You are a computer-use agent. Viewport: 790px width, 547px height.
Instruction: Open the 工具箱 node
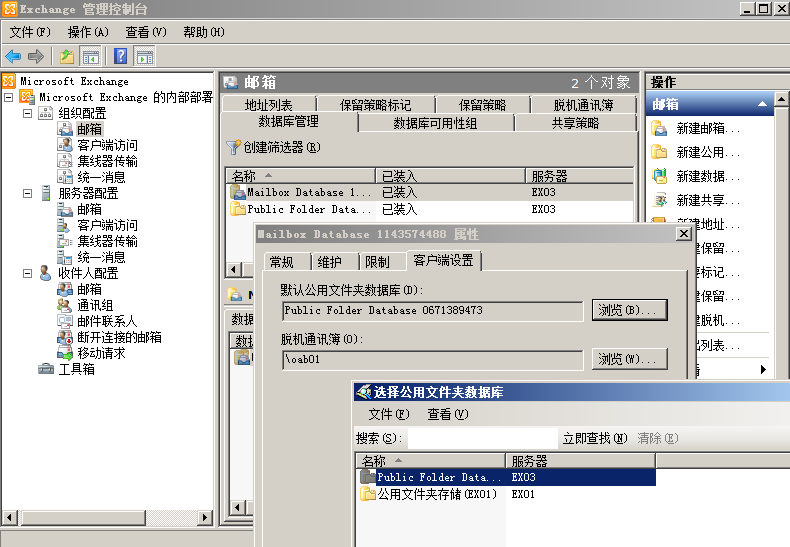pos(77,370)
